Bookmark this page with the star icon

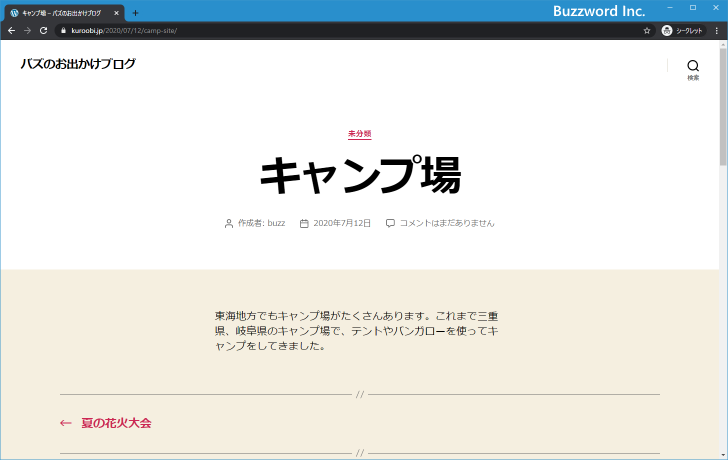point(647,31)
